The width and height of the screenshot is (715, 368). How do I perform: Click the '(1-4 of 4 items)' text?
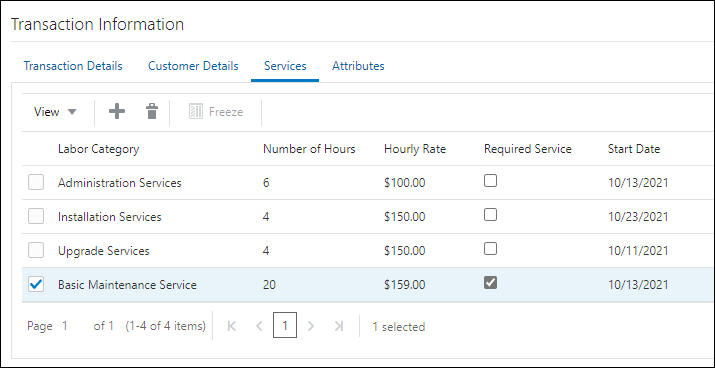click(x=166, y=326)
